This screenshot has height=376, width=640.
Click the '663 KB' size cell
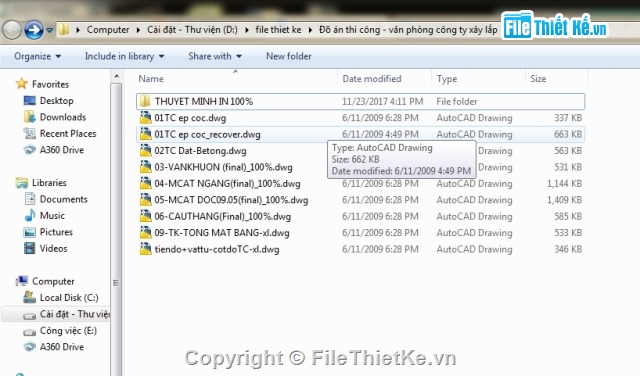point(568,134)
